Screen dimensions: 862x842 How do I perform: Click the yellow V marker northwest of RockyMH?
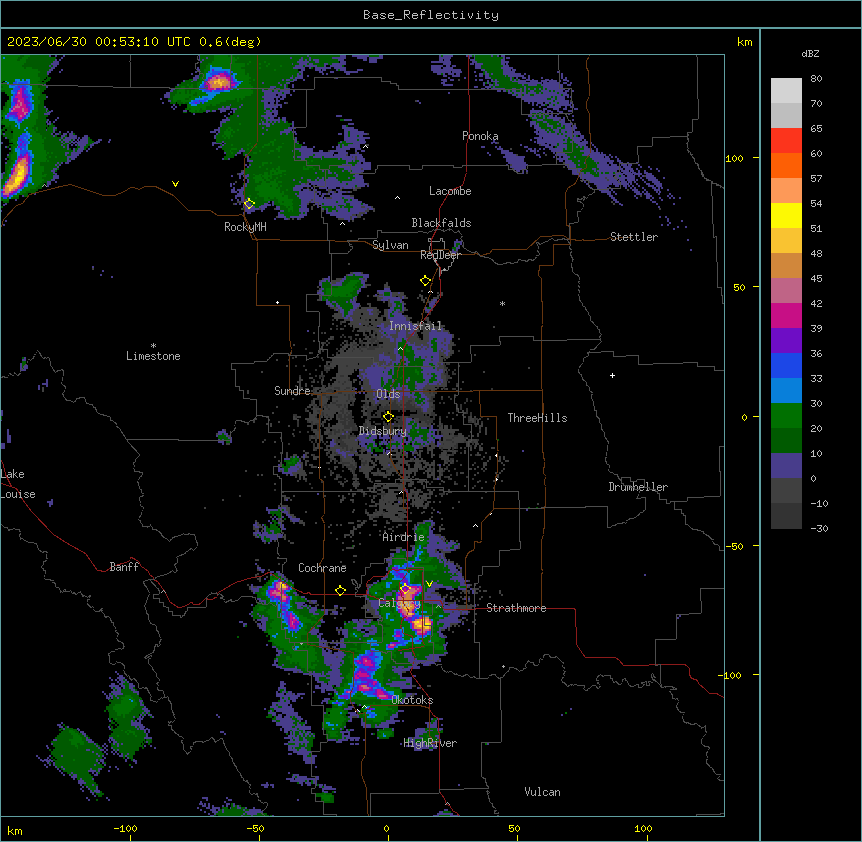(x=175, y=184)
